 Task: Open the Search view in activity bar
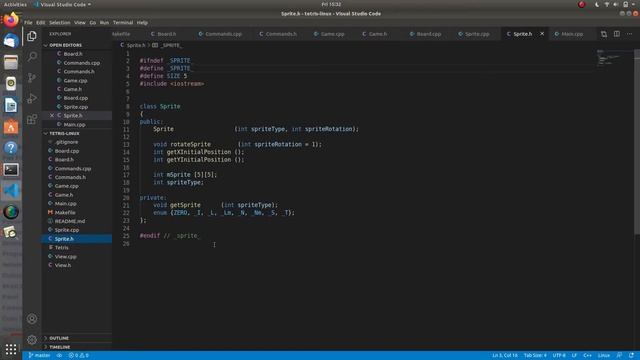point(32,56)
